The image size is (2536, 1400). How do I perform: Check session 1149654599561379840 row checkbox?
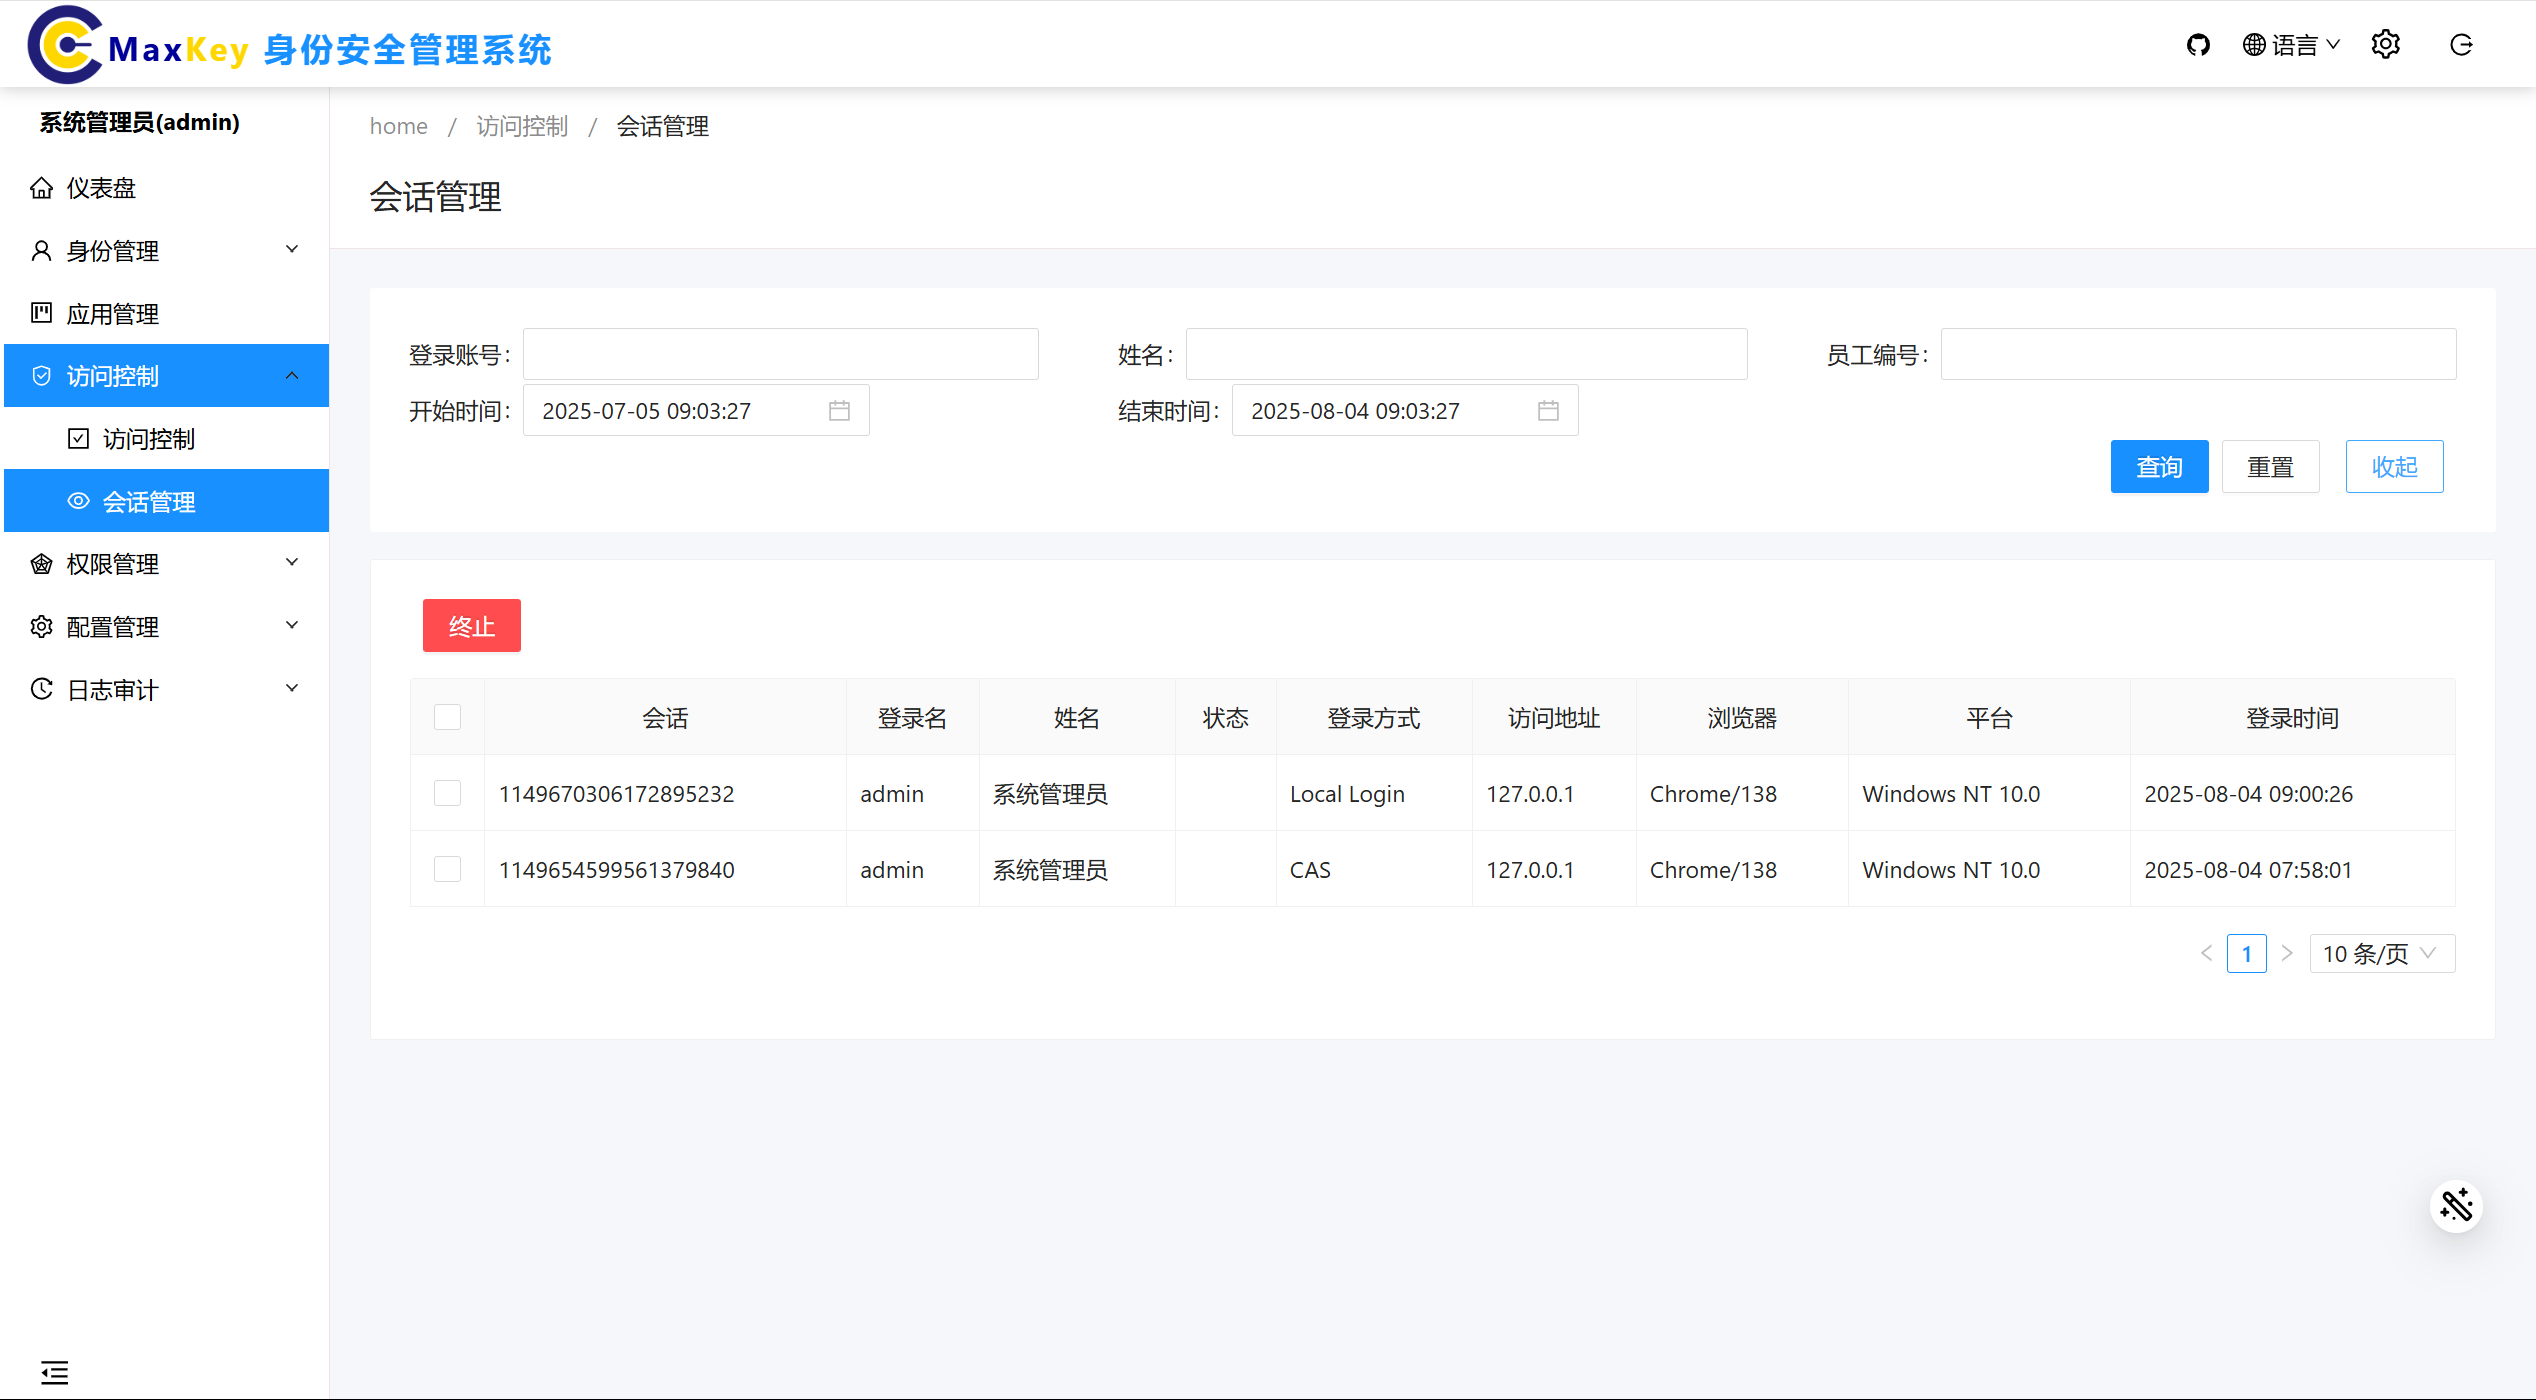tap(447, 869)
